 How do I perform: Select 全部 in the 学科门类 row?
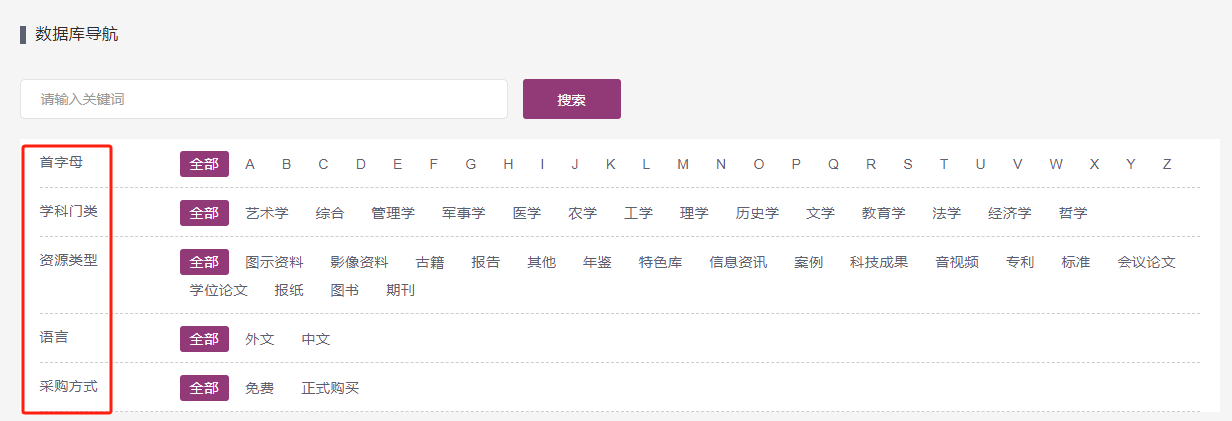tap(204, 213)
